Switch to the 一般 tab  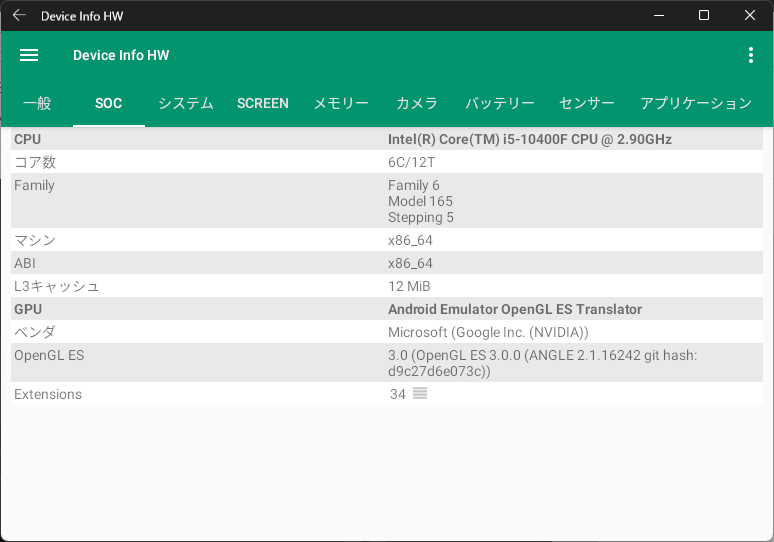(x=37, y=103)
